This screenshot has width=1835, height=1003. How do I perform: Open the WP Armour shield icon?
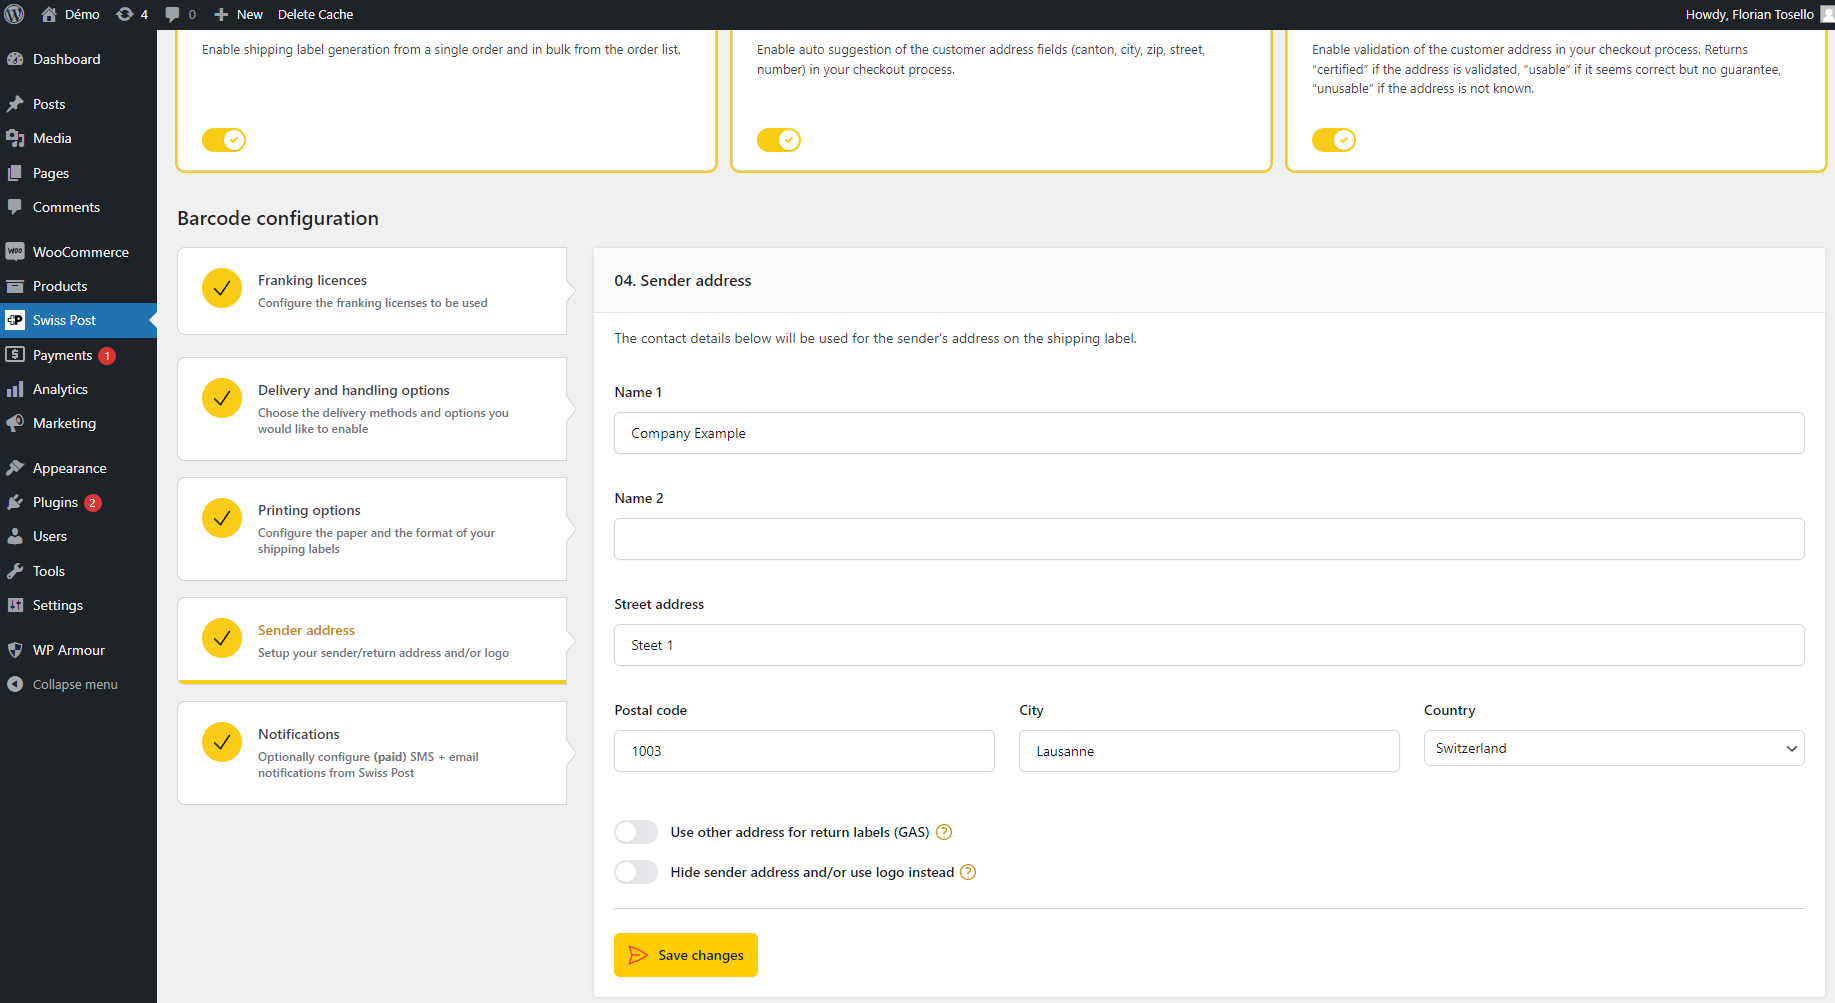click(16, 649)
